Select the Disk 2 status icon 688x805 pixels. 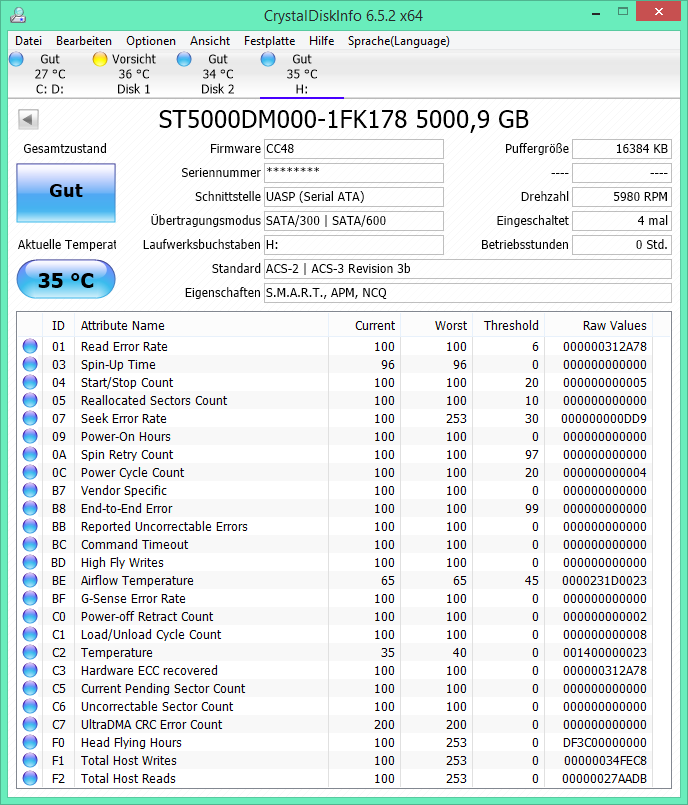click(184, 59)
